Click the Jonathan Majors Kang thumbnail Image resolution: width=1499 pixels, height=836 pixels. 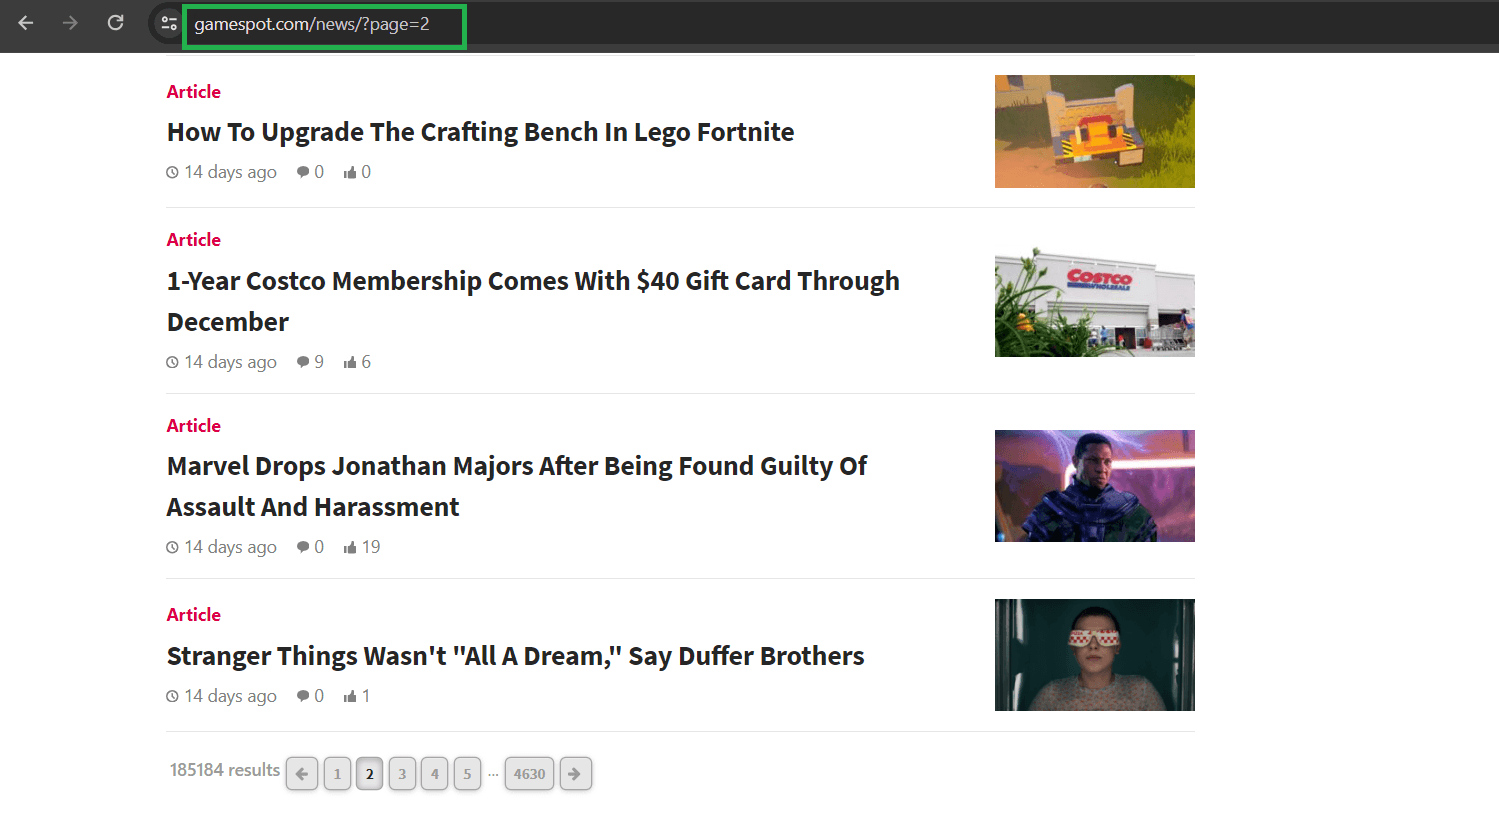(1094, 486)
